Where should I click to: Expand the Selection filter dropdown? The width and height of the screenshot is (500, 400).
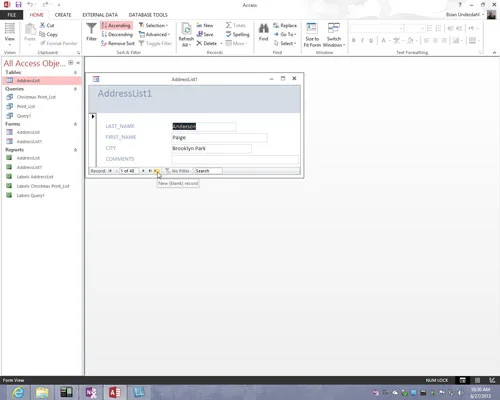[154, 25]
